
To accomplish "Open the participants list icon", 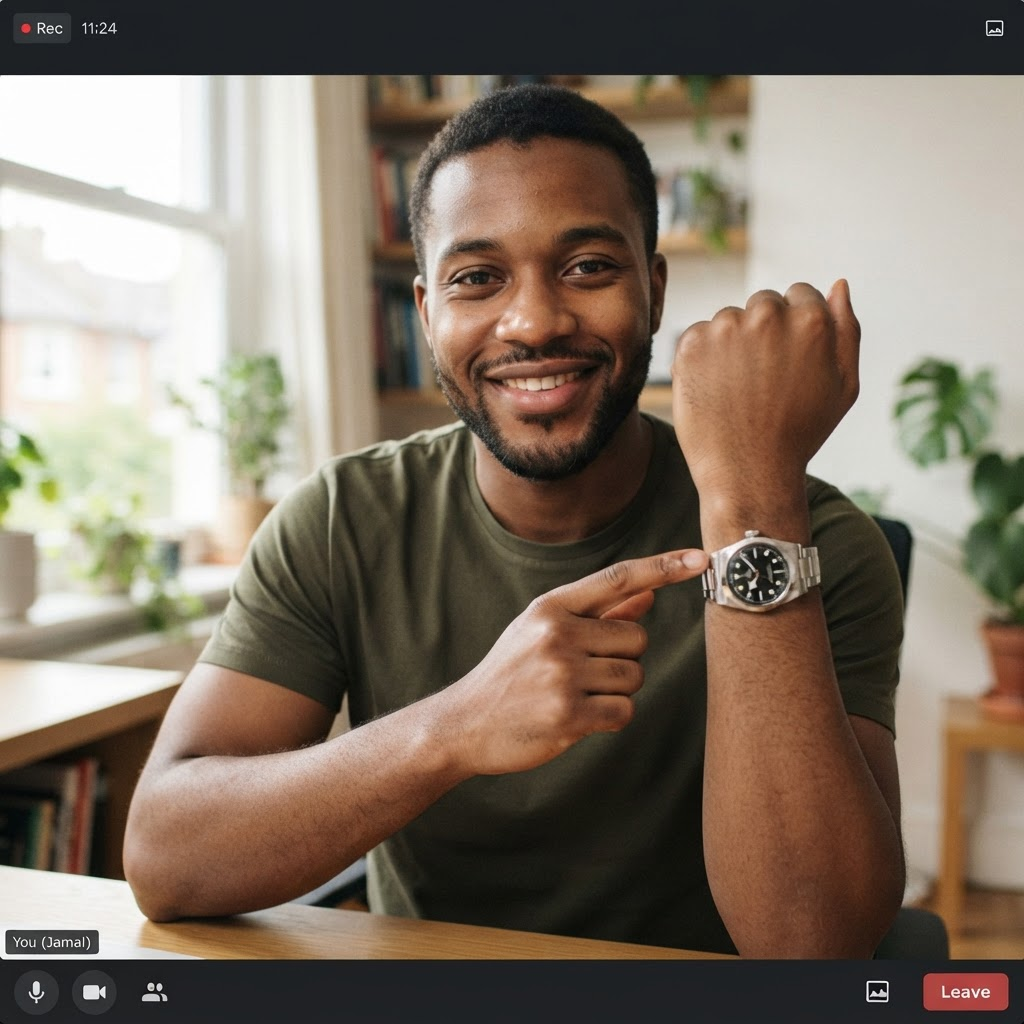I will pos(154,992).
